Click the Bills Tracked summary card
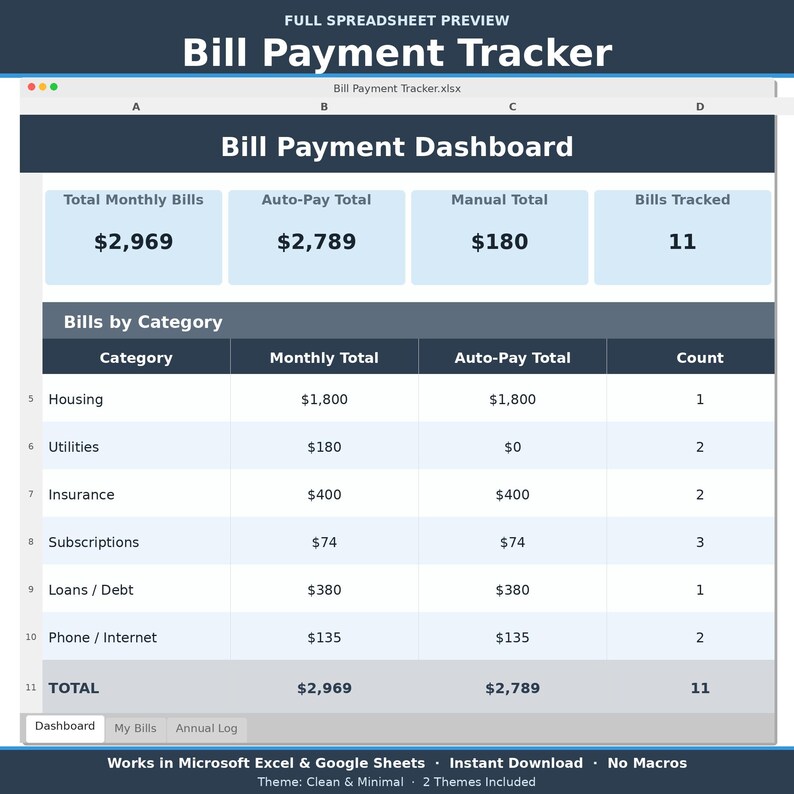794x794 pixels. point(683,237)
